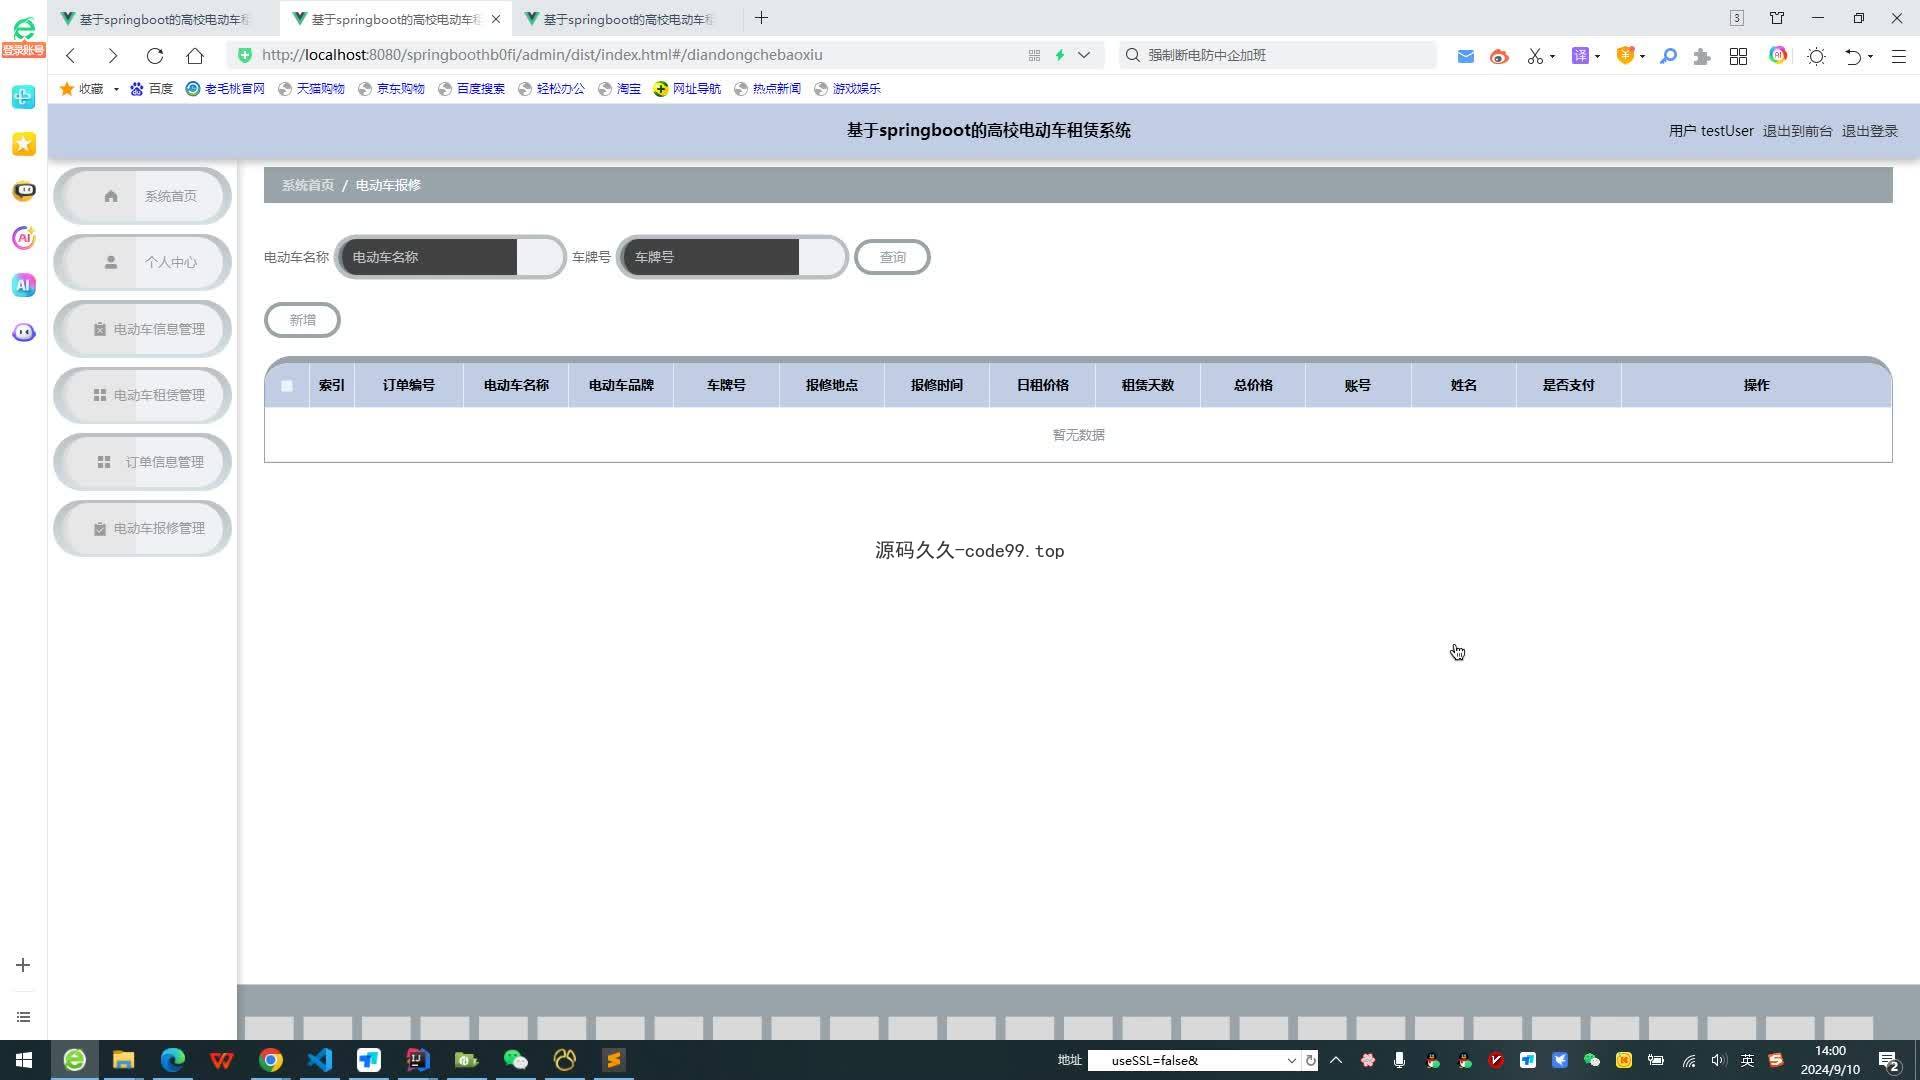Click the 是否支付 column header

pos(1568,385)
